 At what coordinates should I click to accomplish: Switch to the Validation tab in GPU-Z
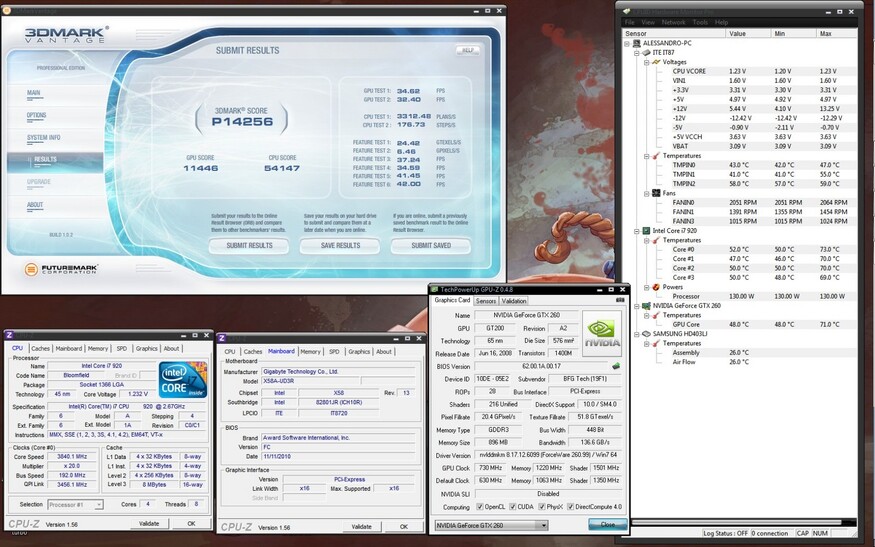coord(513,301)
